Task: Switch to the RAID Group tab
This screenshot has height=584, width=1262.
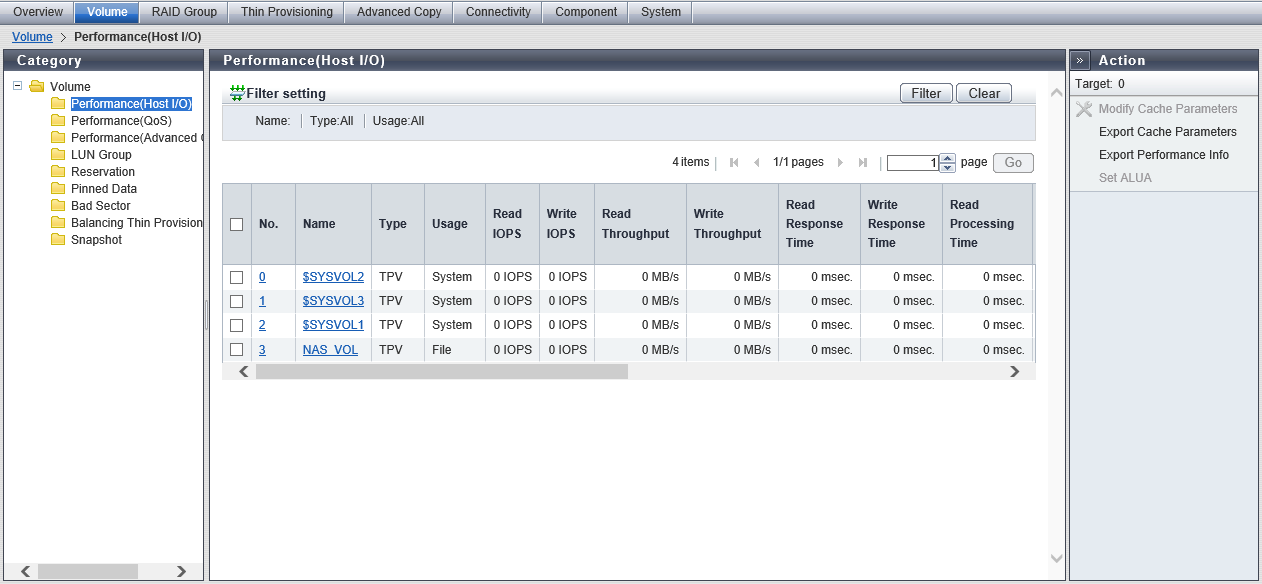Action: pyautogui.click(x=184, y=12)
